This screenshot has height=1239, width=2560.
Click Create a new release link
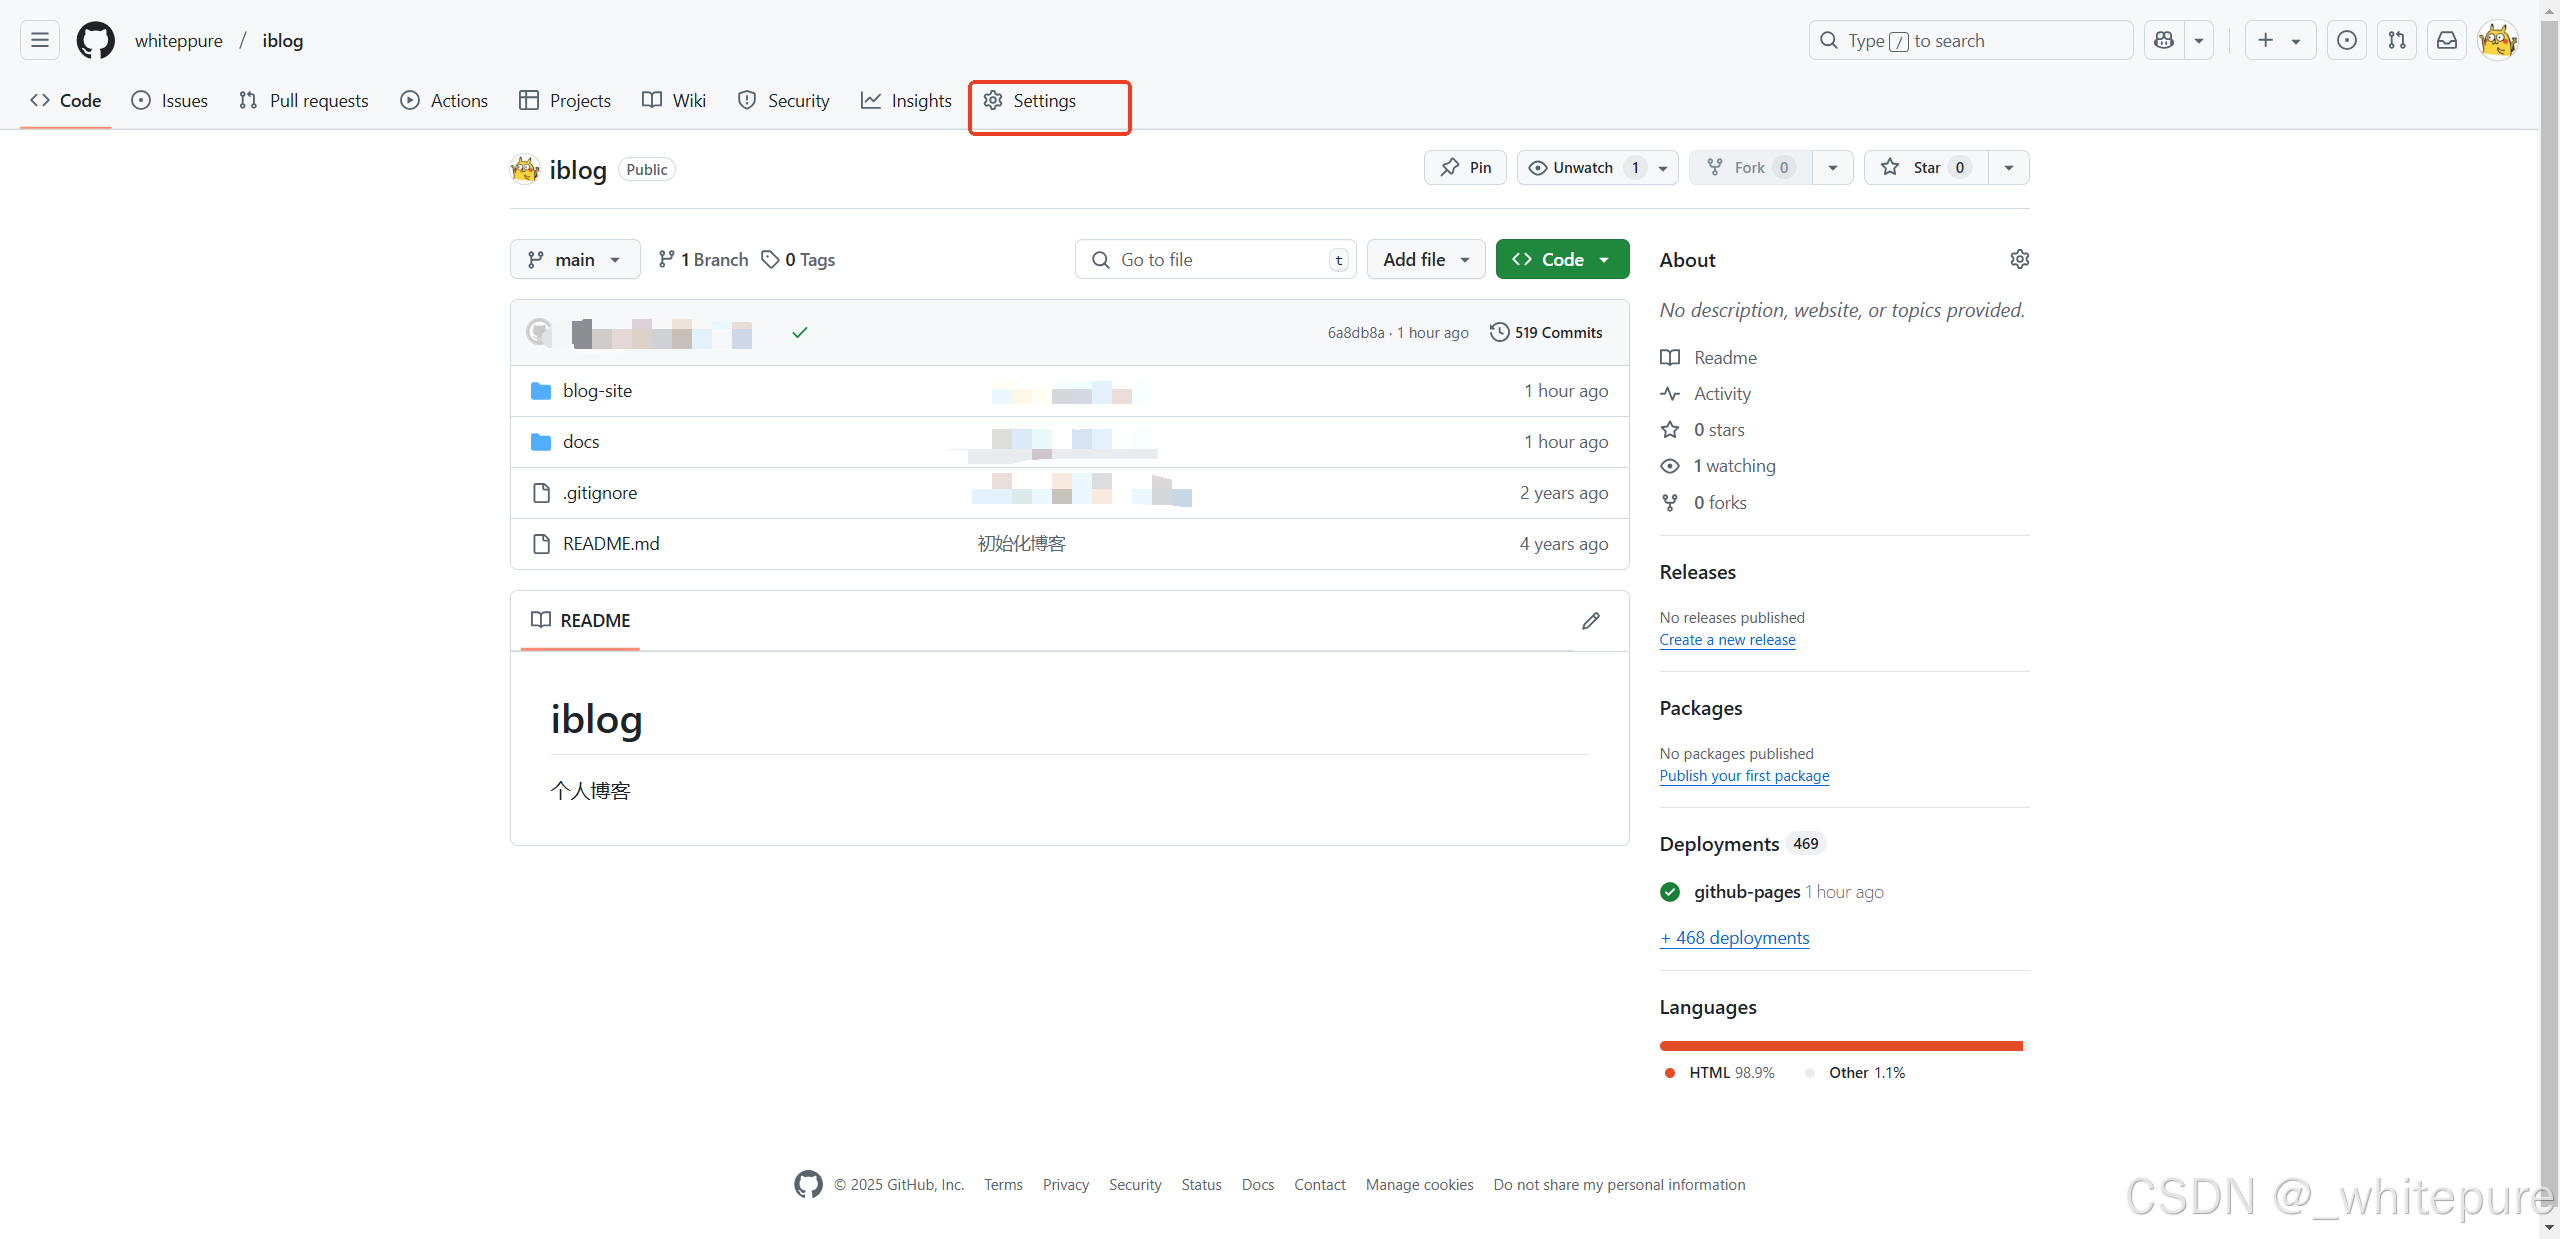click(x=1727, y=640)
